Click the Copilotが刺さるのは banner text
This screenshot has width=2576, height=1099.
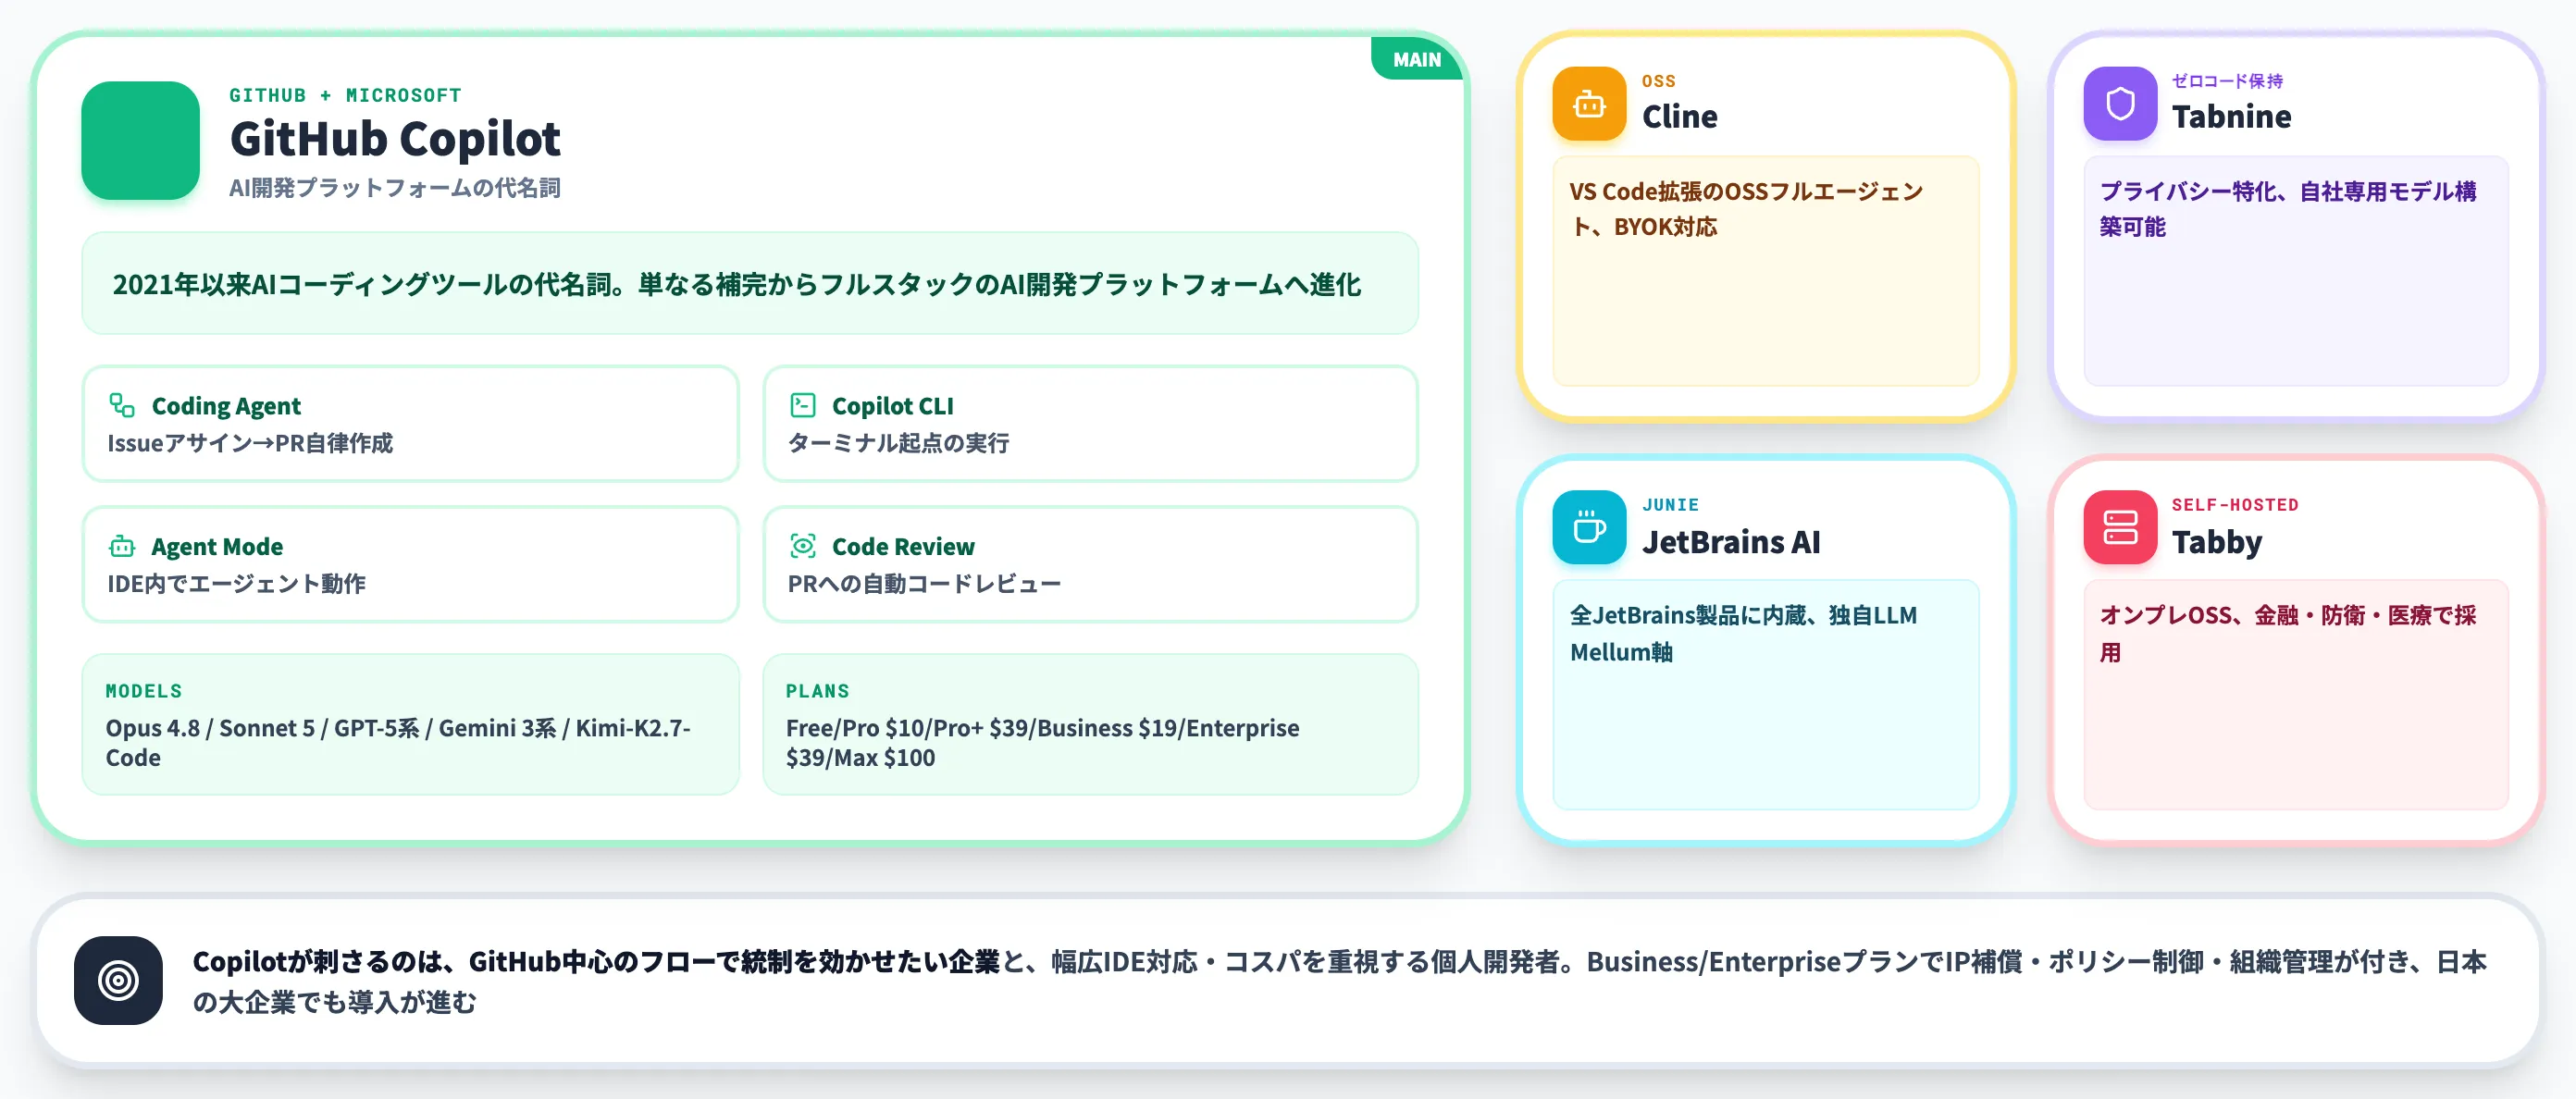coord(1339,981)
